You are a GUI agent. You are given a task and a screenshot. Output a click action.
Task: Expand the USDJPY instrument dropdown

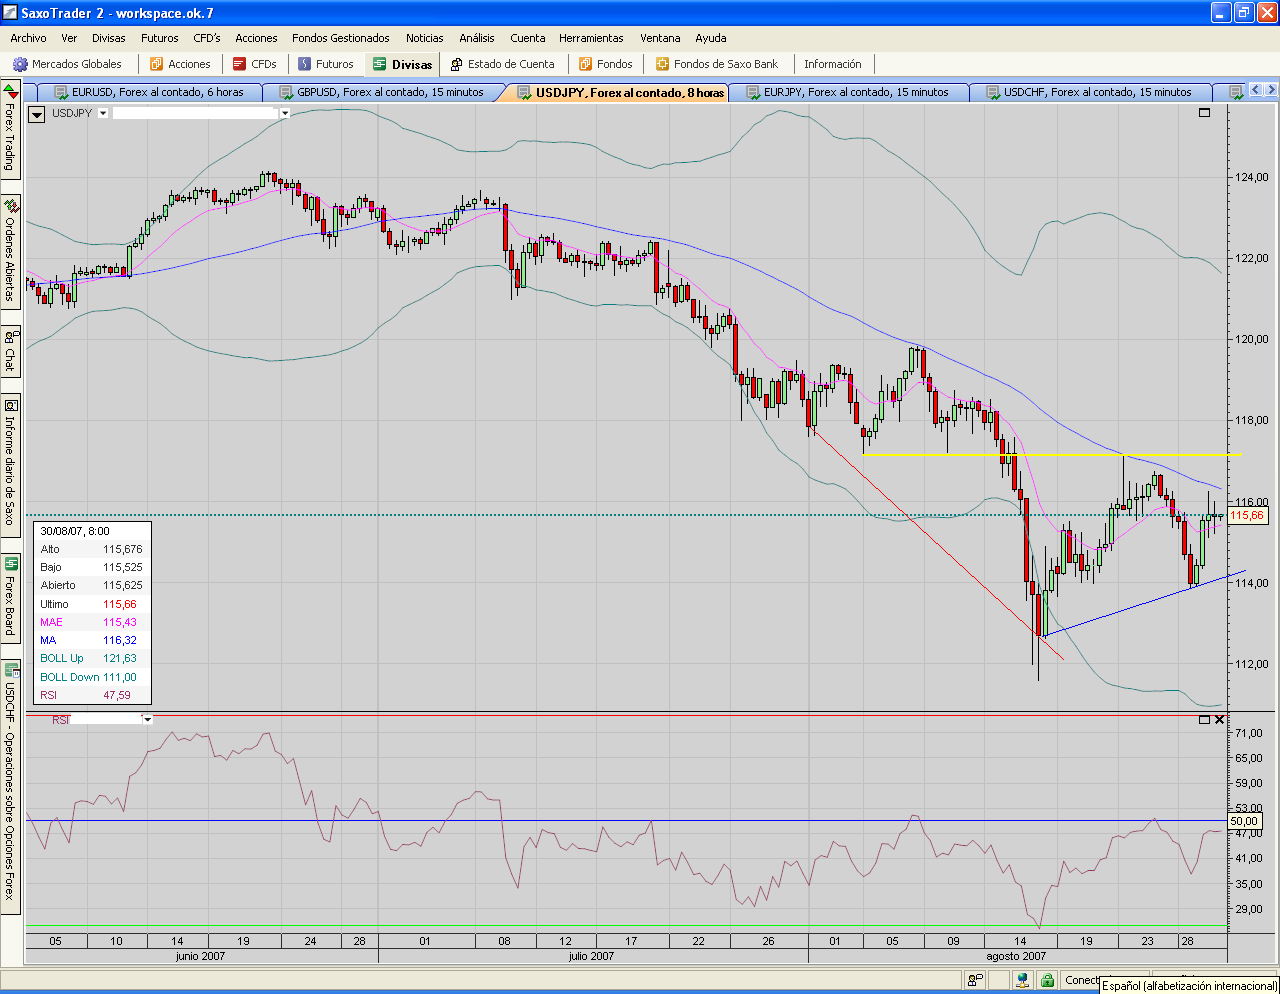pyautogui.click(x=103, y=114)
